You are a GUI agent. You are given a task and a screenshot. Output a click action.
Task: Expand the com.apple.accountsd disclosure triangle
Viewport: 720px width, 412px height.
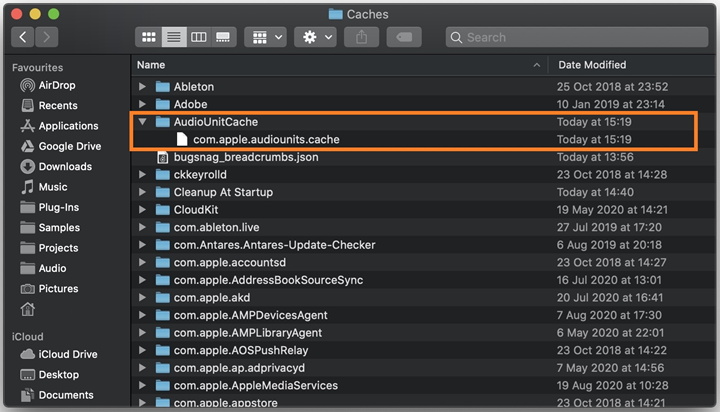point(142,262)
